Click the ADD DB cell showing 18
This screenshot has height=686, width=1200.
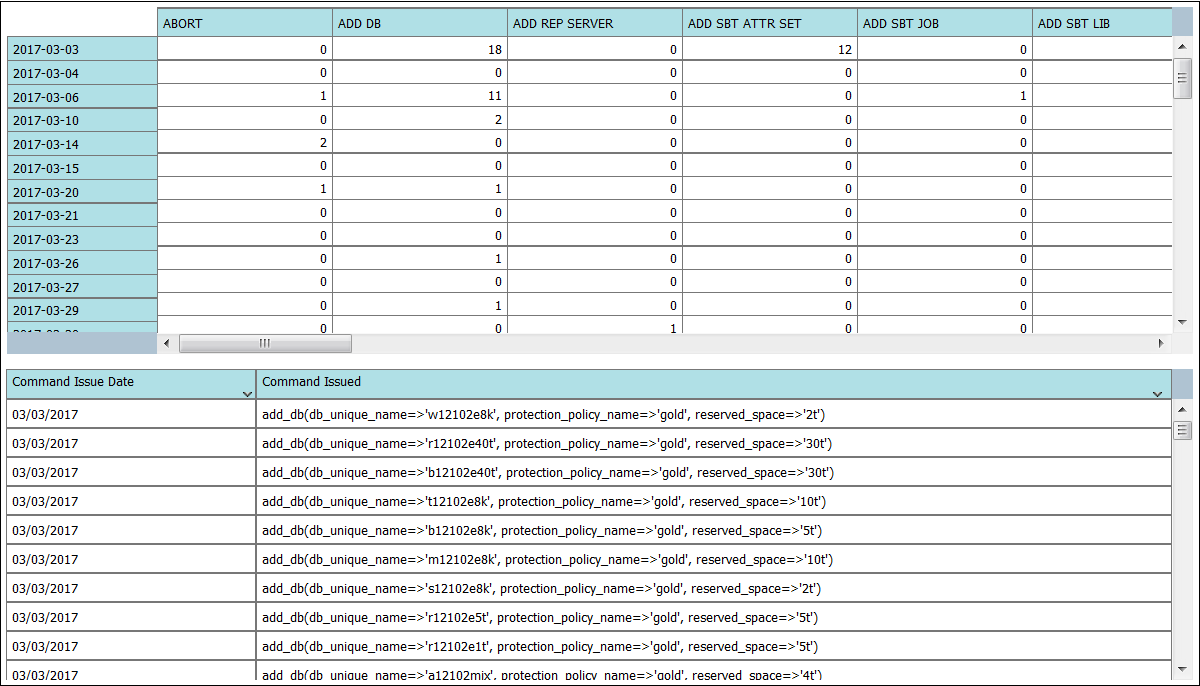coord(420,49)
